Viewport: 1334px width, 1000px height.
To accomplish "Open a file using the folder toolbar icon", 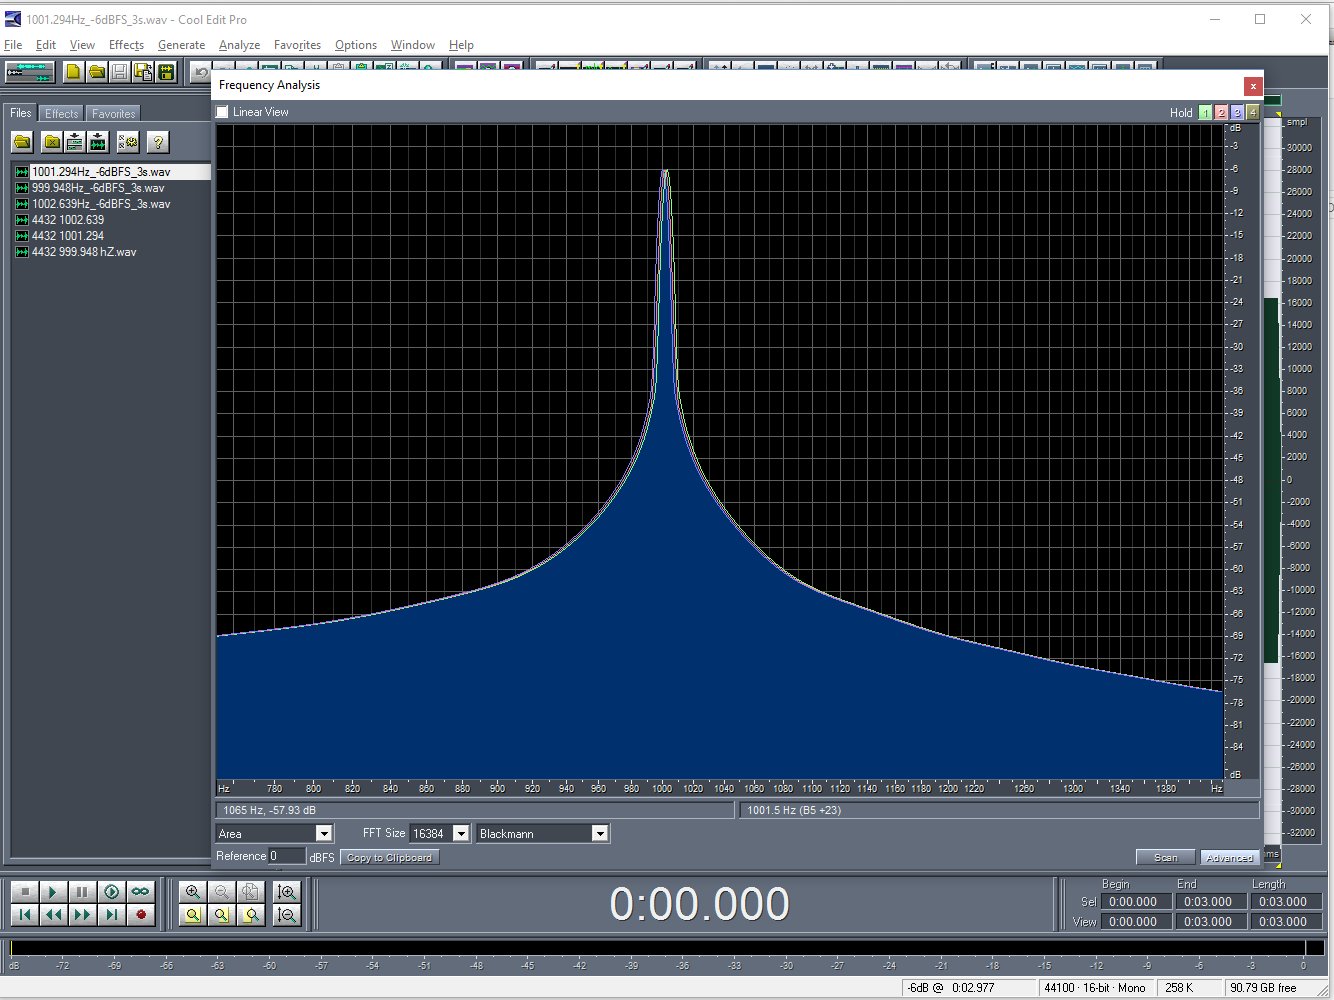I will 97,72.
